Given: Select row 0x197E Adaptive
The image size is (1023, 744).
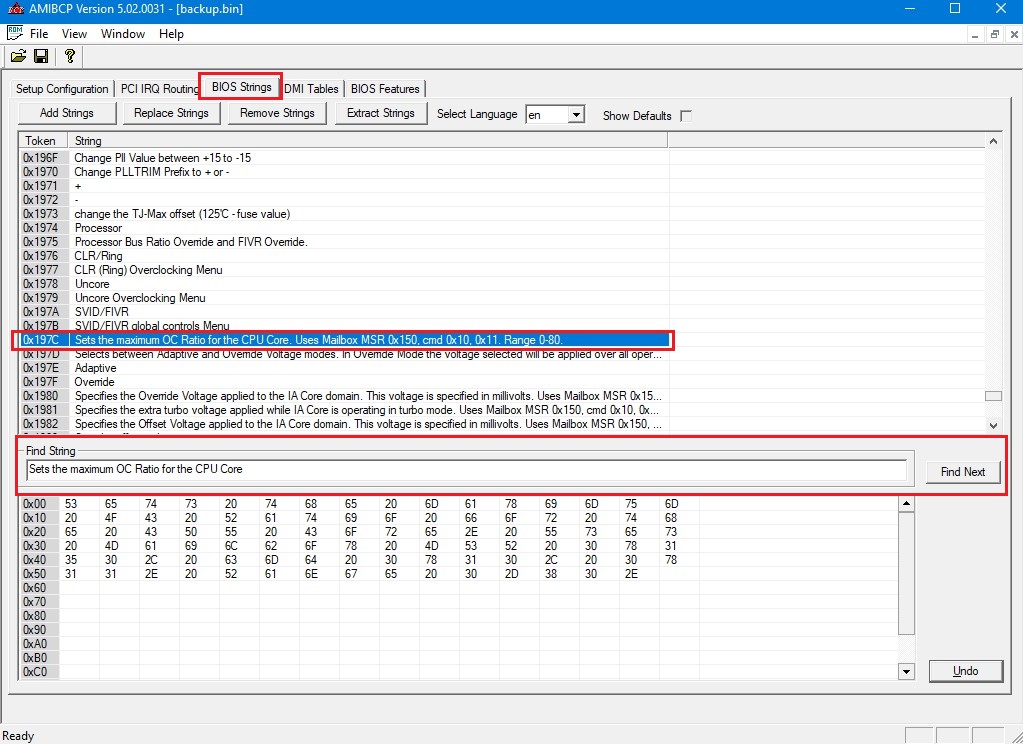Looking at the screenshot, I should [344, 368].
